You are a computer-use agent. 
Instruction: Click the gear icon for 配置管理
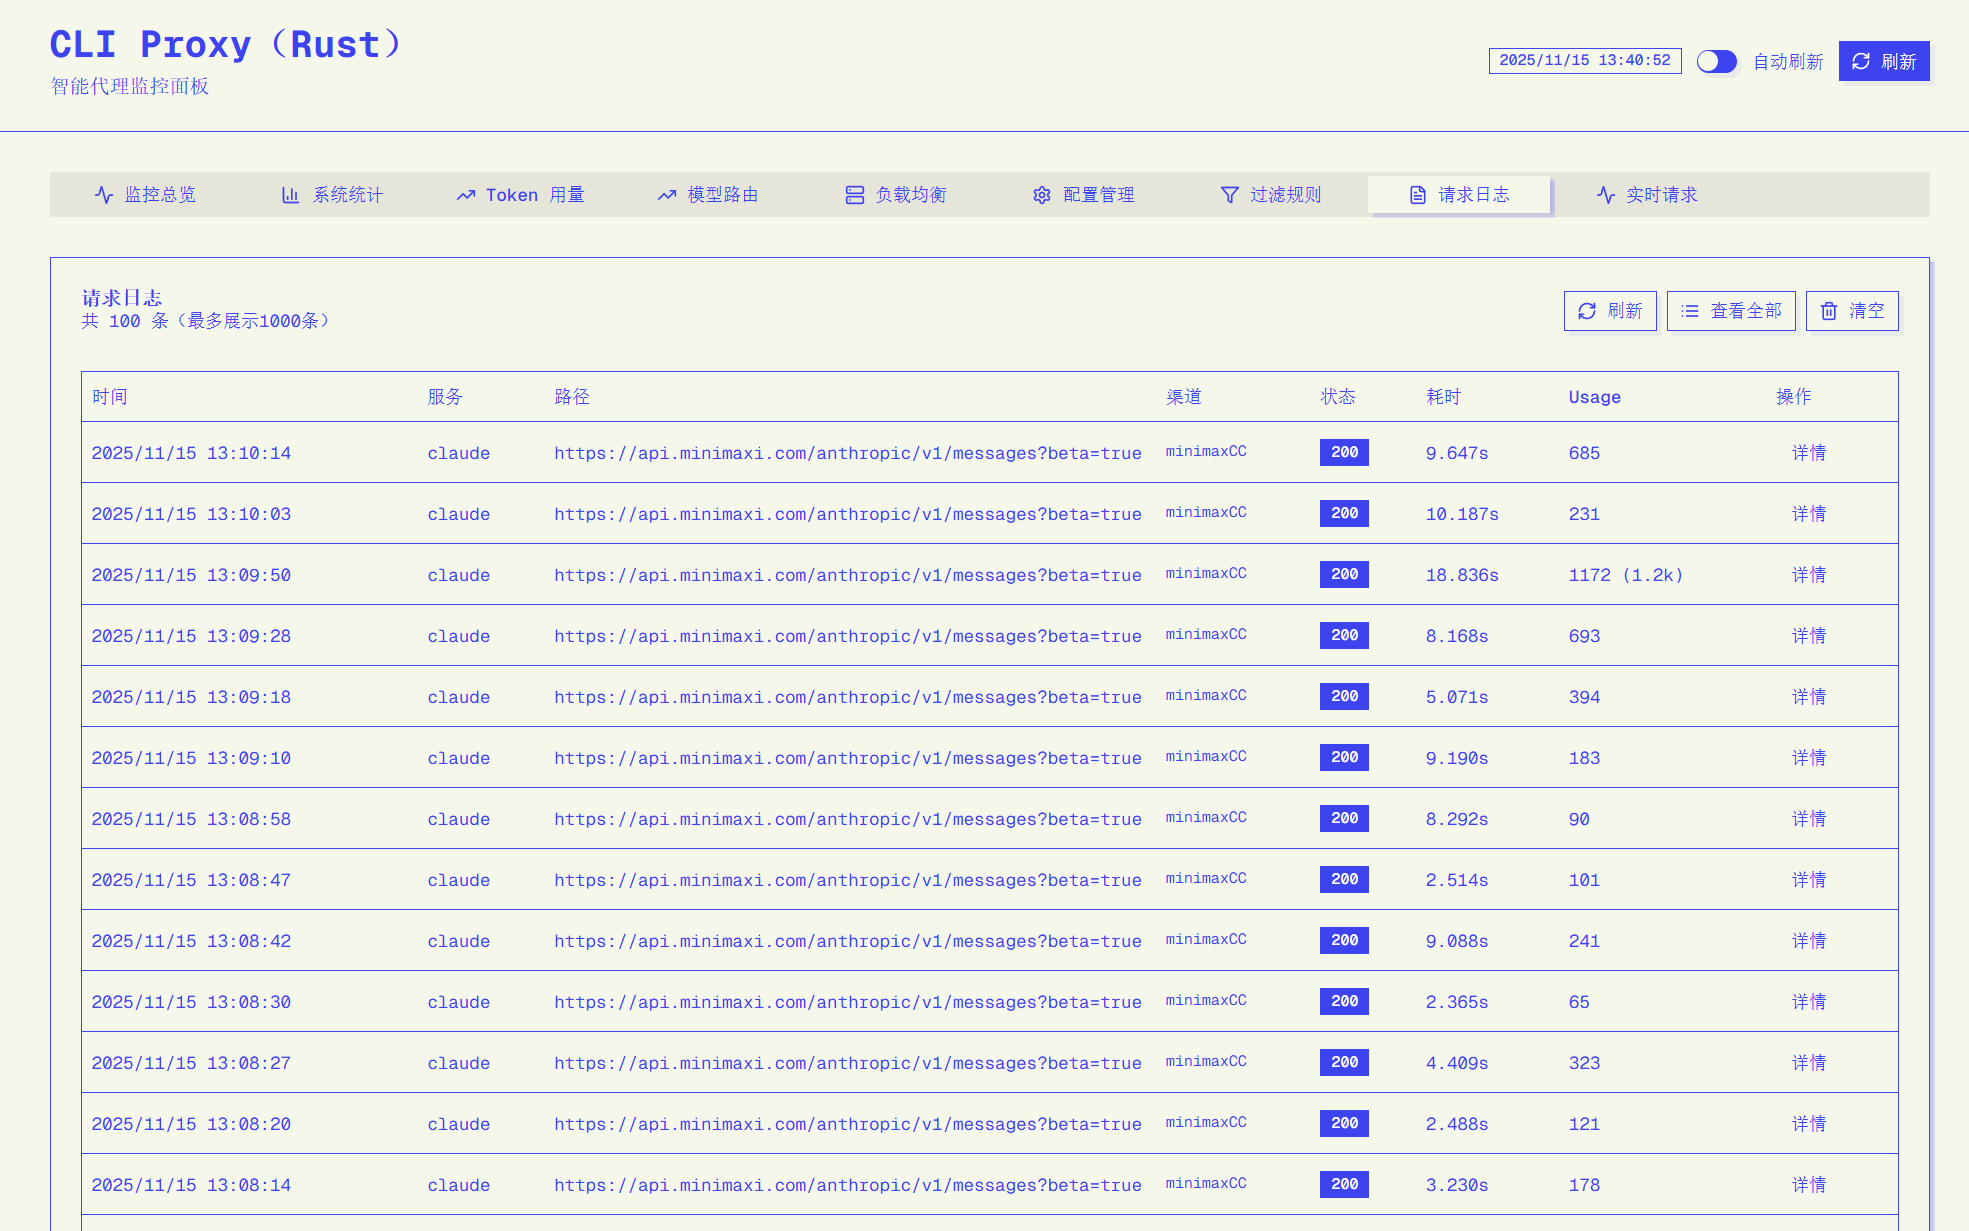[x=1042, y=195]
